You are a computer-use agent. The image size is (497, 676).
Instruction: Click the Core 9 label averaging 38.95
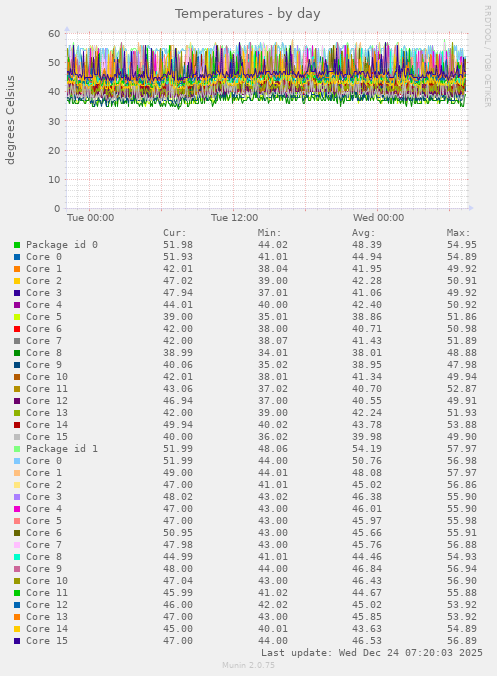point(44,365)
